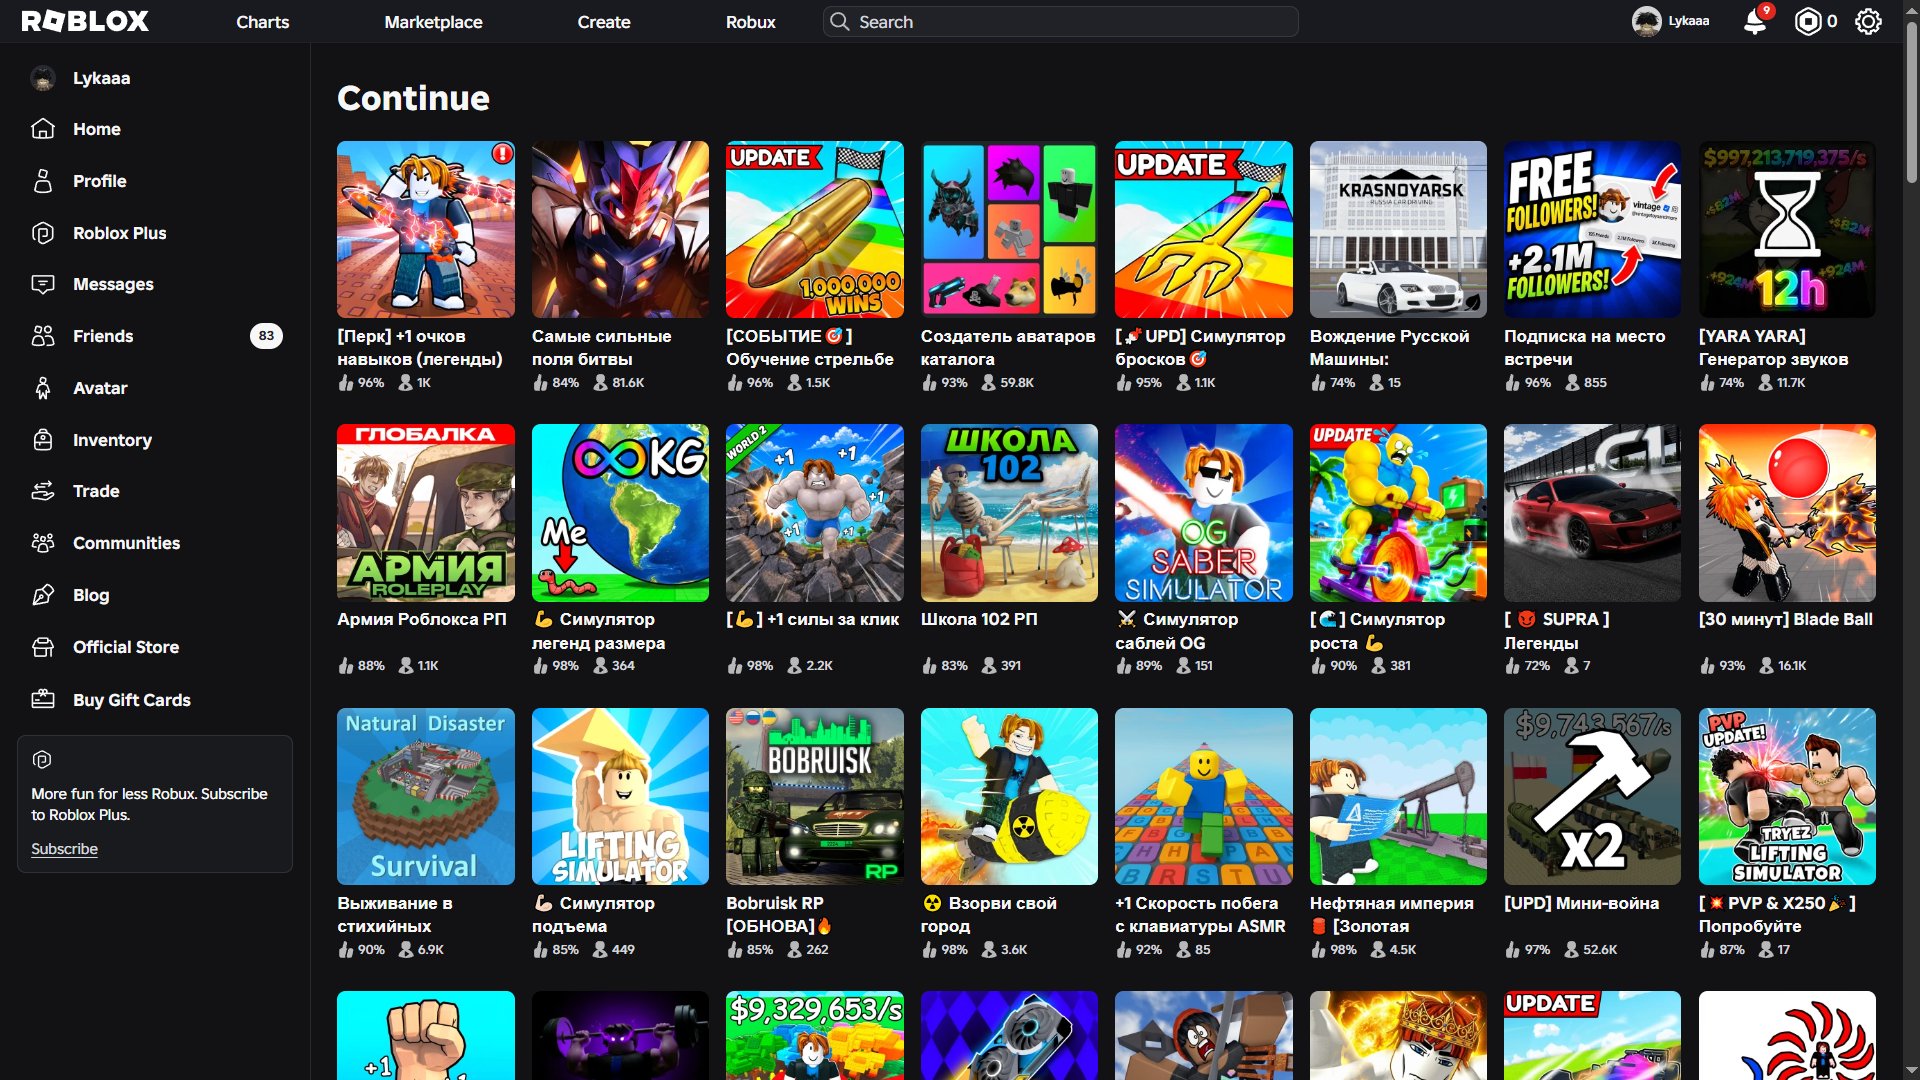Click the Buy Gift Cards icon

click(43, 699)
